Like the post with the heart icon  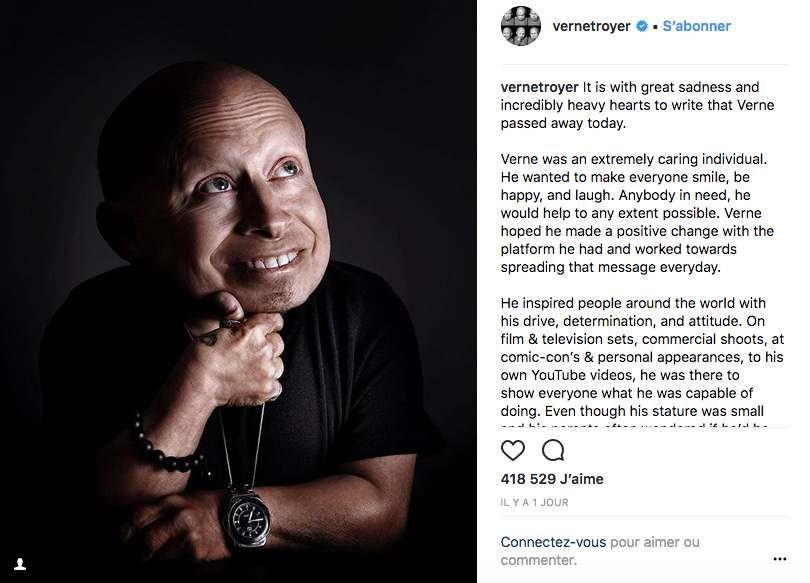(512, 450)
